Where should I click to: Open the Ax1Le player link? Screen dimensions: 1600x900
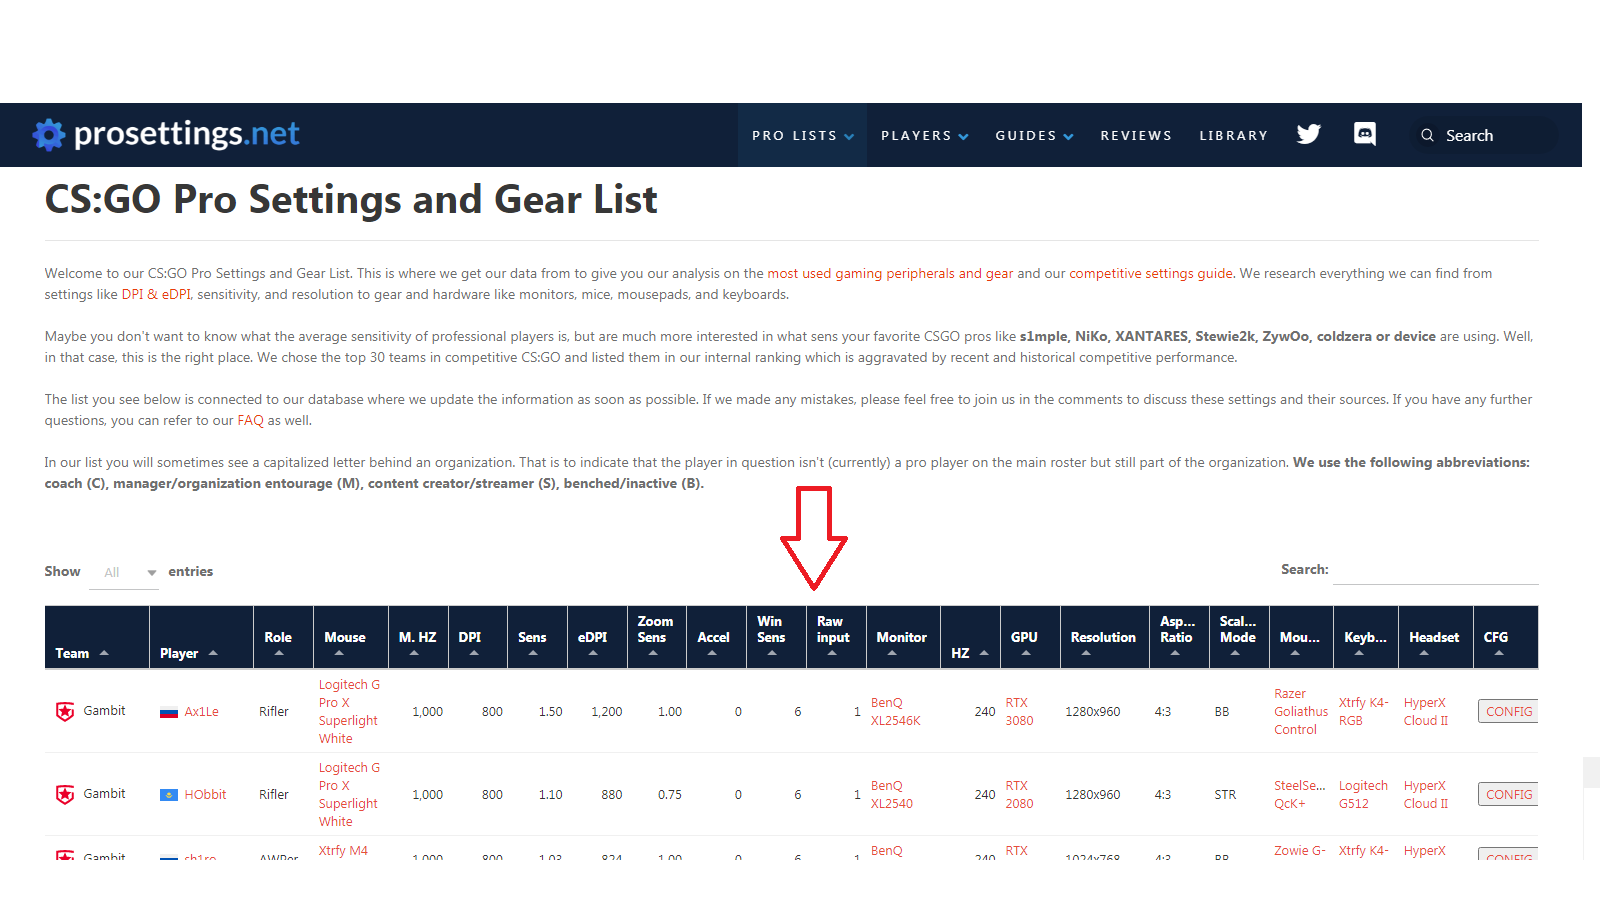tap(201, 712)
